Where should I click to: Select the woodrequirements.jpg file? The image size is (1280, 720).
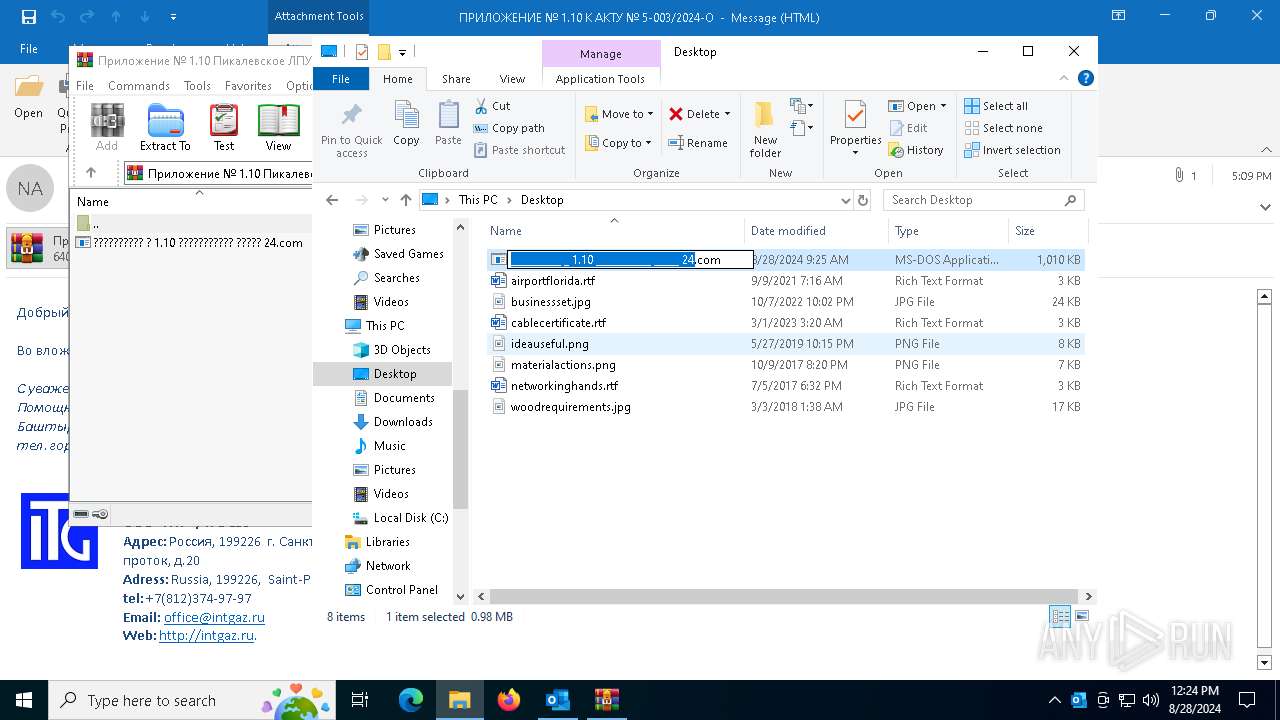coord(570,407)
